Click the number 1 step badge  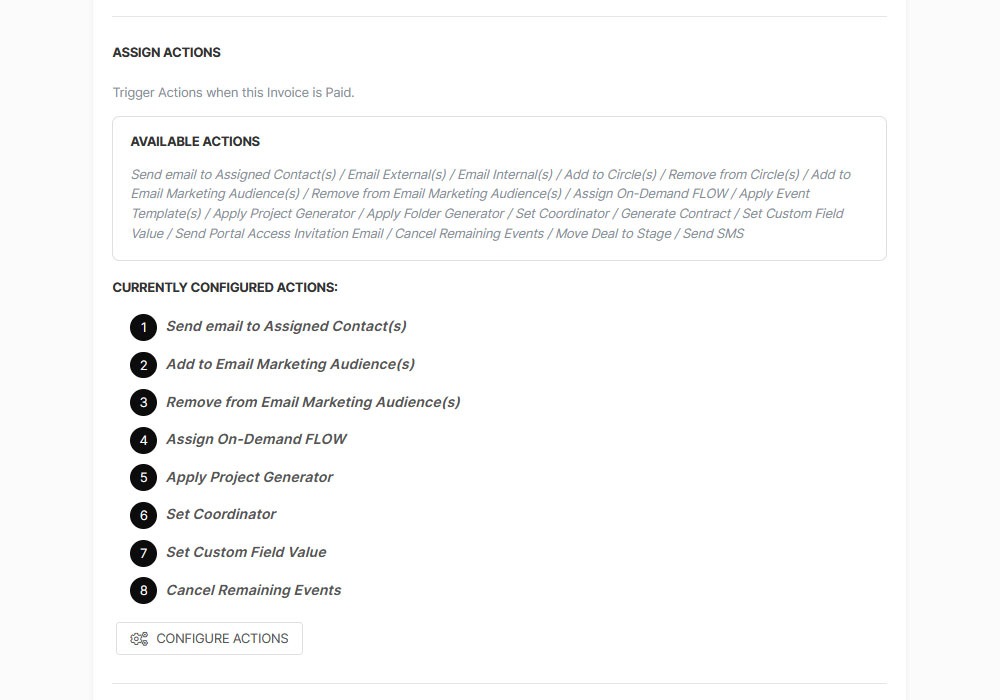pyautogui.click(x=143, y=327)
